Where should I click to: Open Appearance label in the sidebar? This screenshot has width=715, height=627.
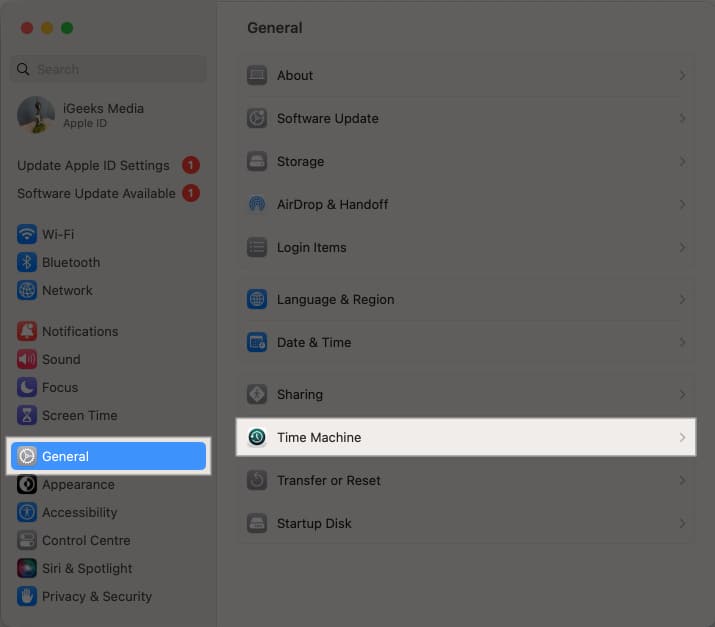[78, 485]
